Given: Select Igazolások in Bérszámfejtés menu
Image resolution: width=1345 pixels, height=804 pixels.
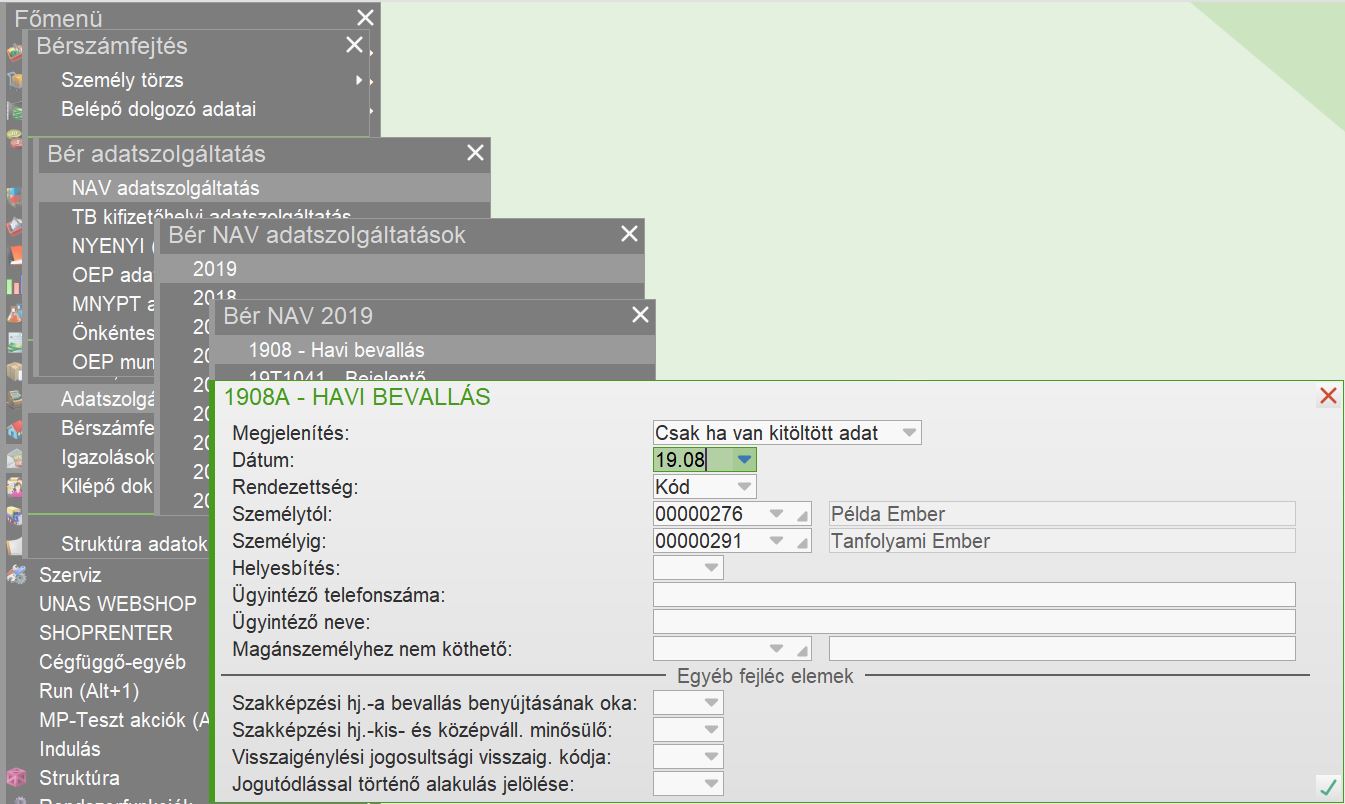Looking at the screenshot, I should pos(108,458).
